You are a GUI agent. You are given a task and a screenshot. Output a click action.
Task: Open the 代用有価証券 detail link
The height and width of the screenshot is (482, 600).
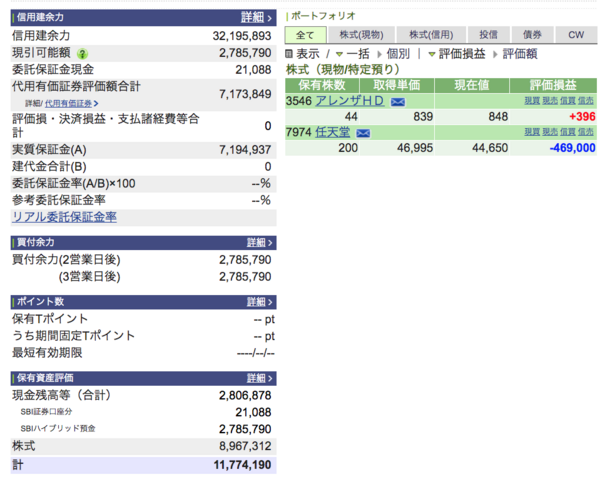72,103
